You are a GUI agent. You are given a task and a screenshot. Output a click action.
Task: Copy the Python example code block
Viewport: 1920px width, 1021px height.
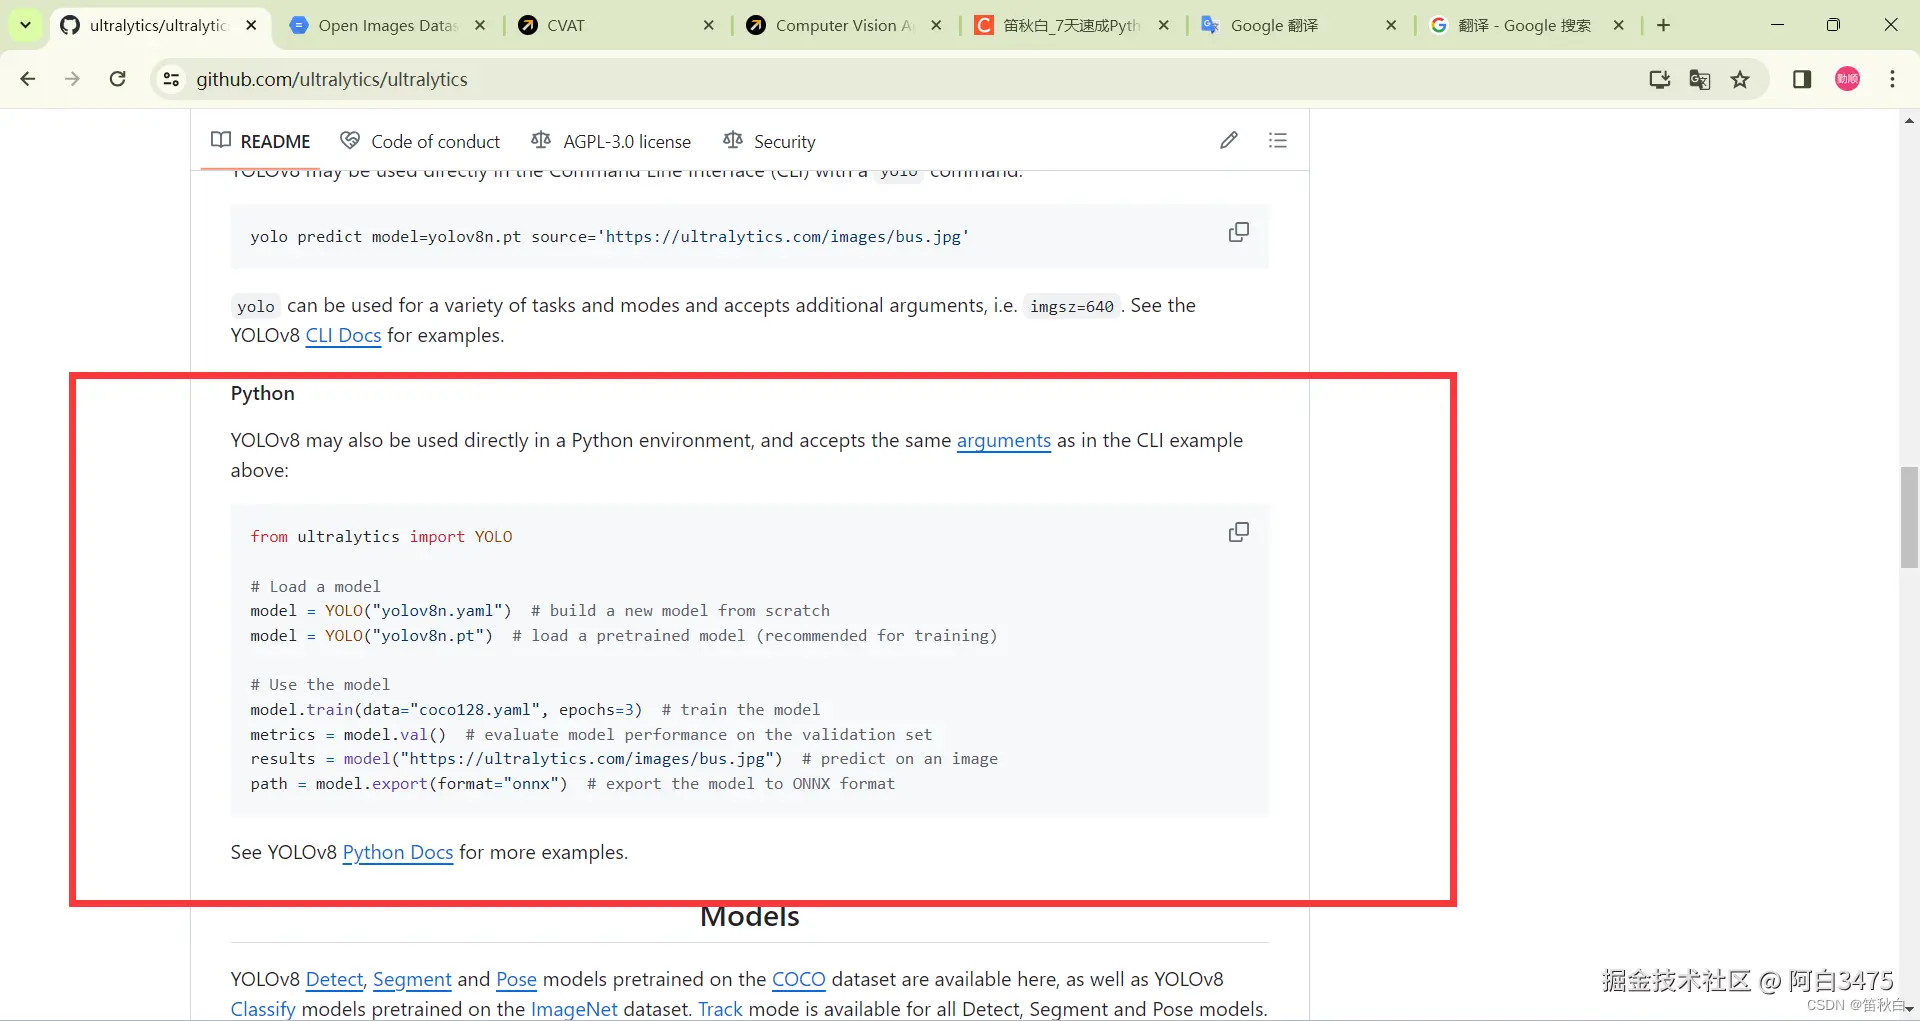1238,532
